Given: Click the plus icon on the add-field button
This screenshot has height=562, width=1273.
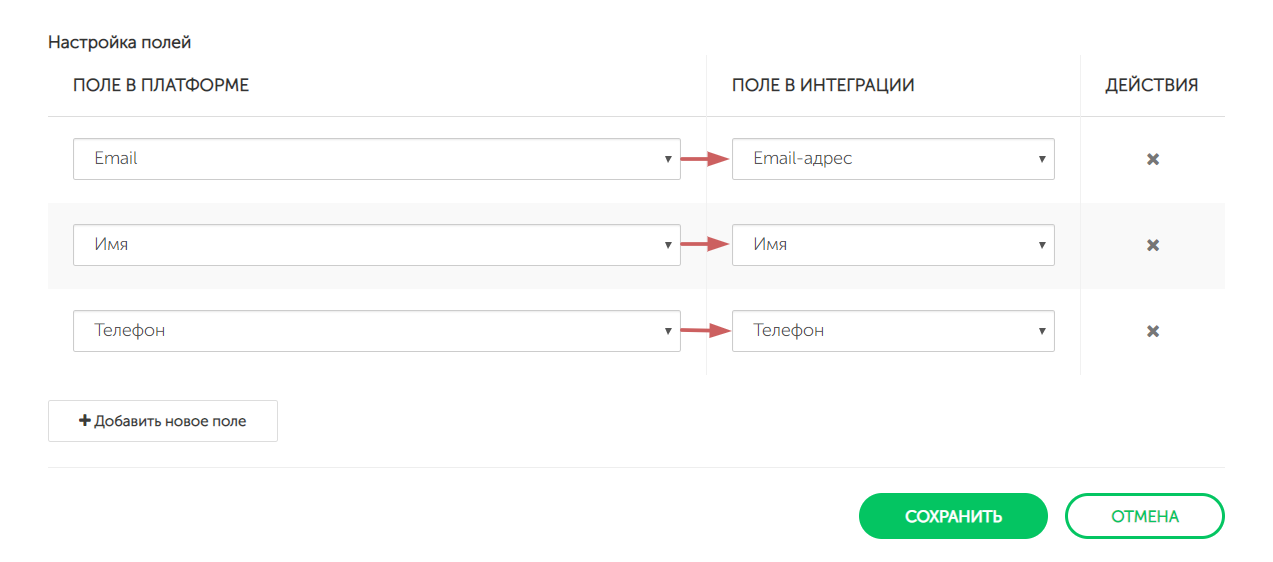Looking at the screenshot, I should click(x=85, y=421).
